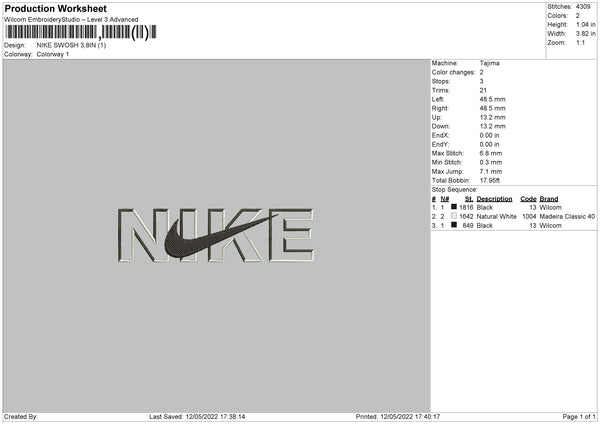The height and width of the screenshot is (424, 600).
Task: Click the 'St.' column header
Action: 469,199
